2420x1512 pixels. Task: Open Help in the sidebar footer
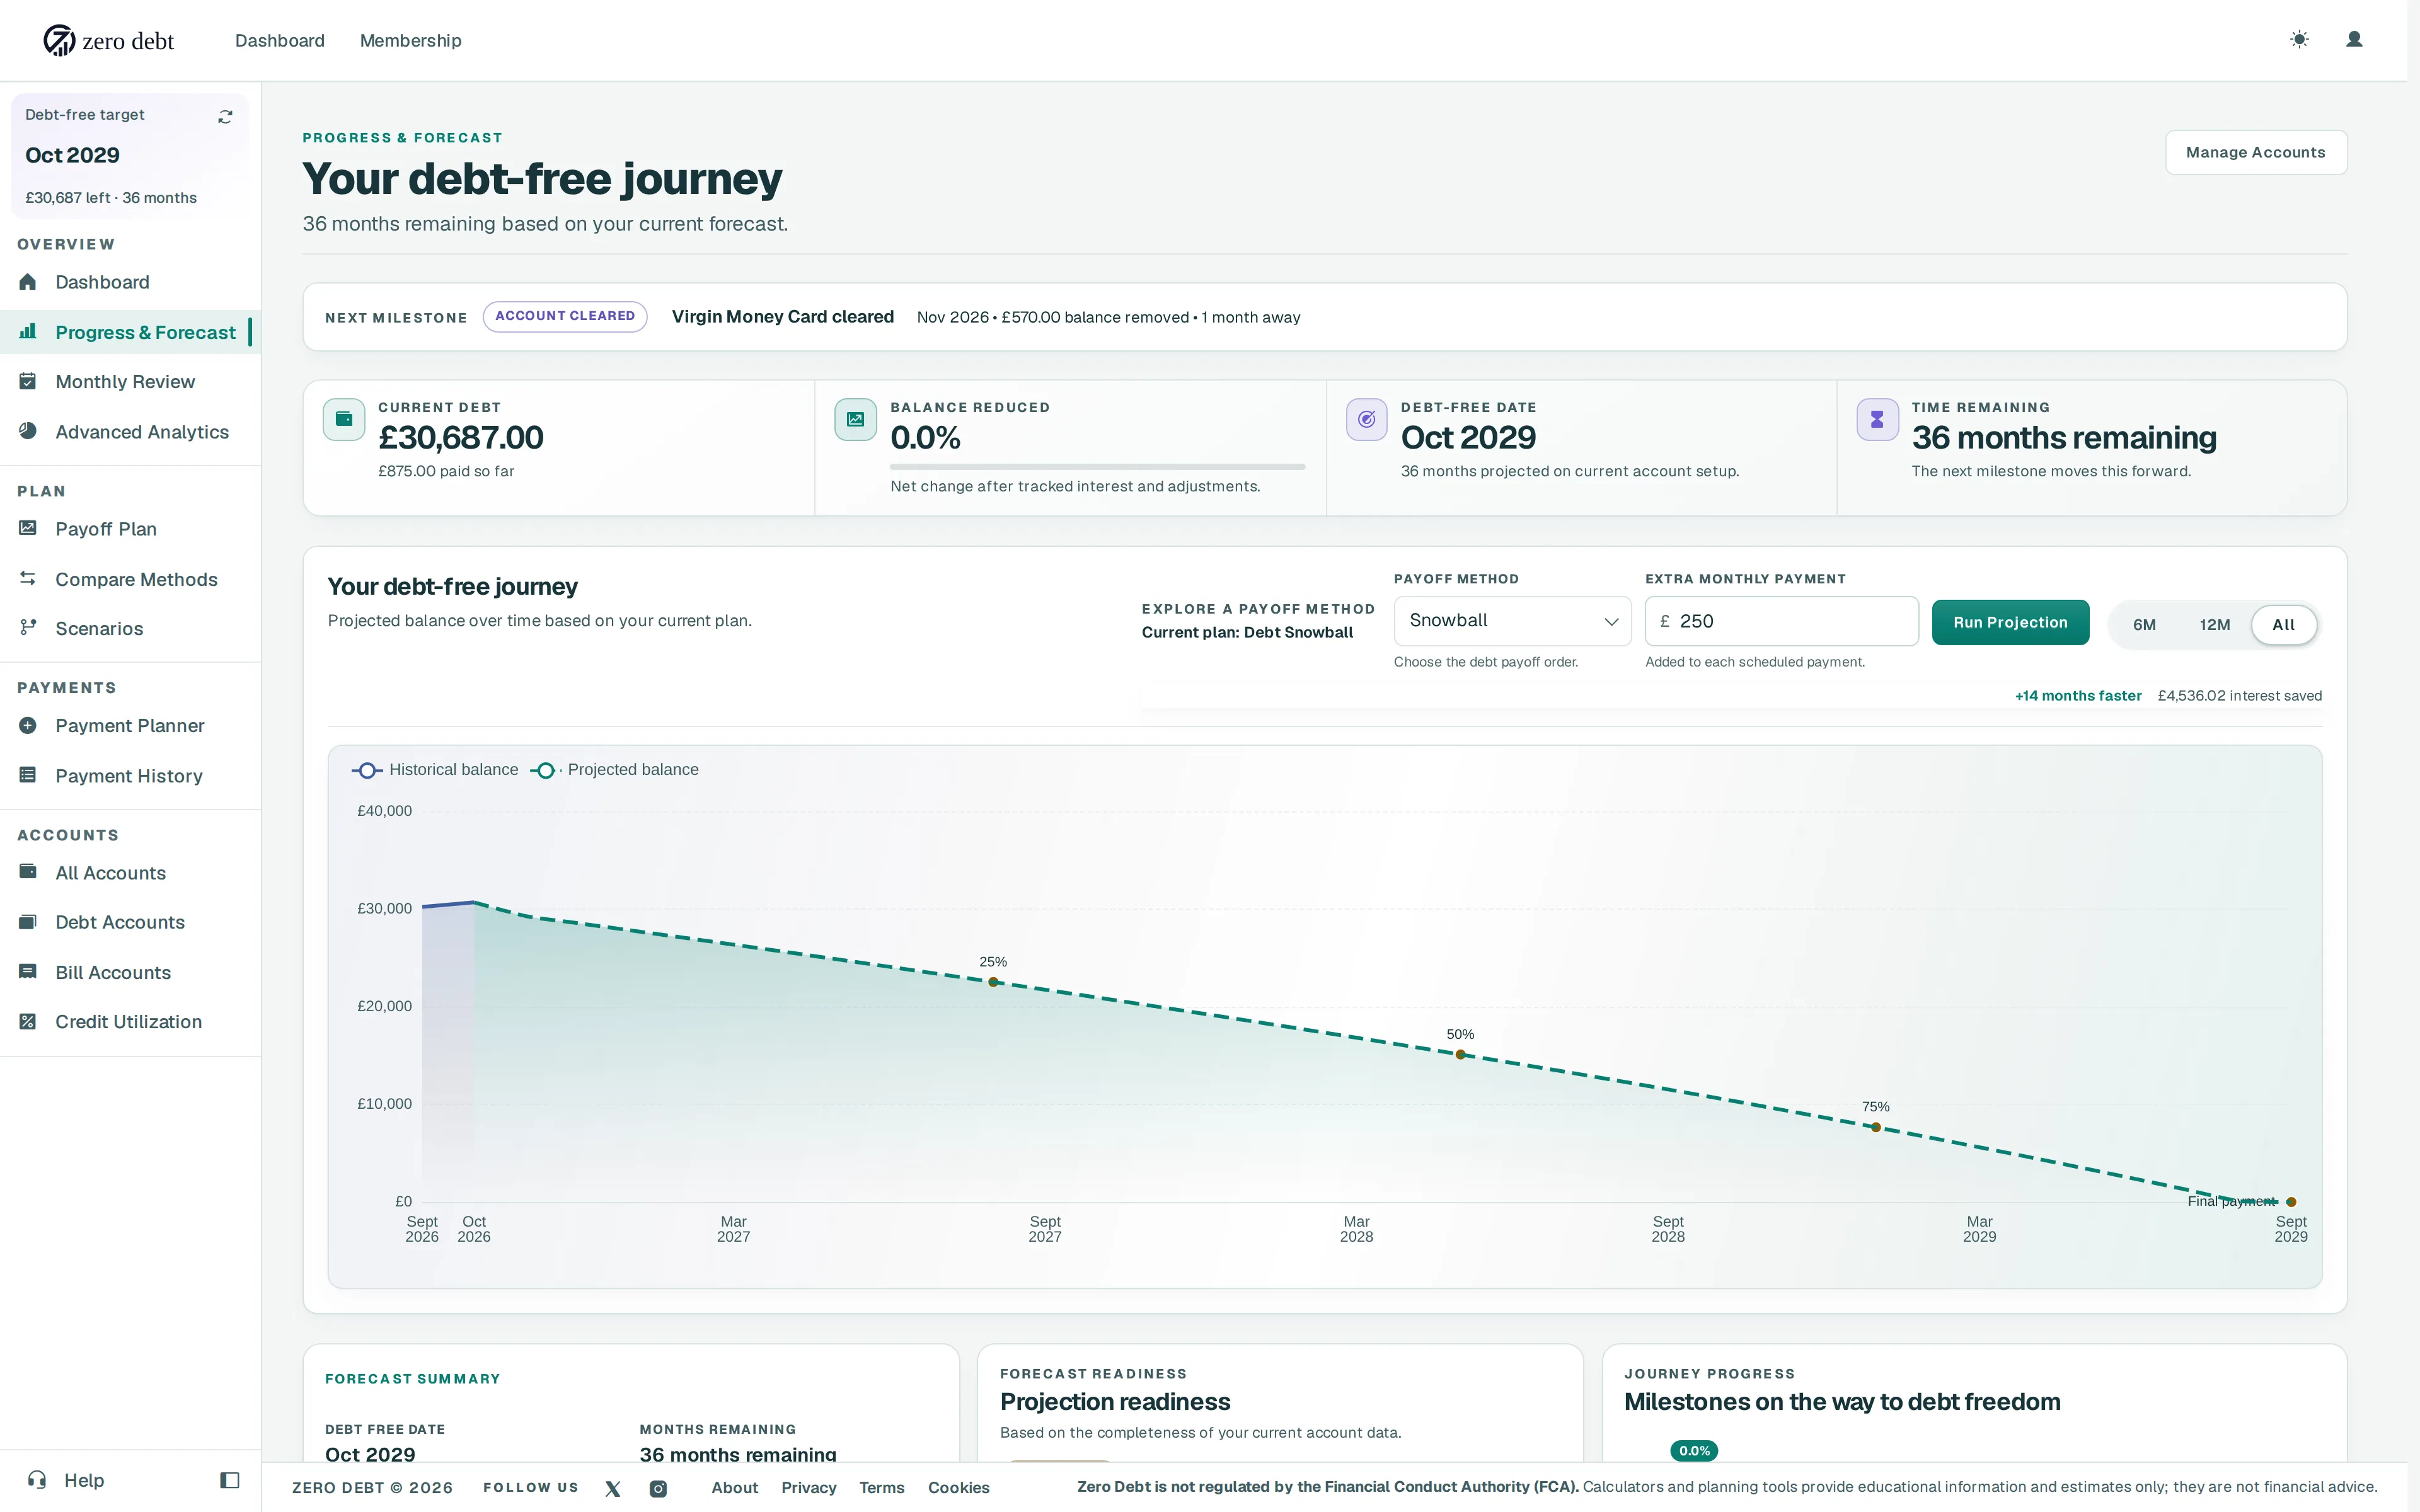coord(66,1480)
